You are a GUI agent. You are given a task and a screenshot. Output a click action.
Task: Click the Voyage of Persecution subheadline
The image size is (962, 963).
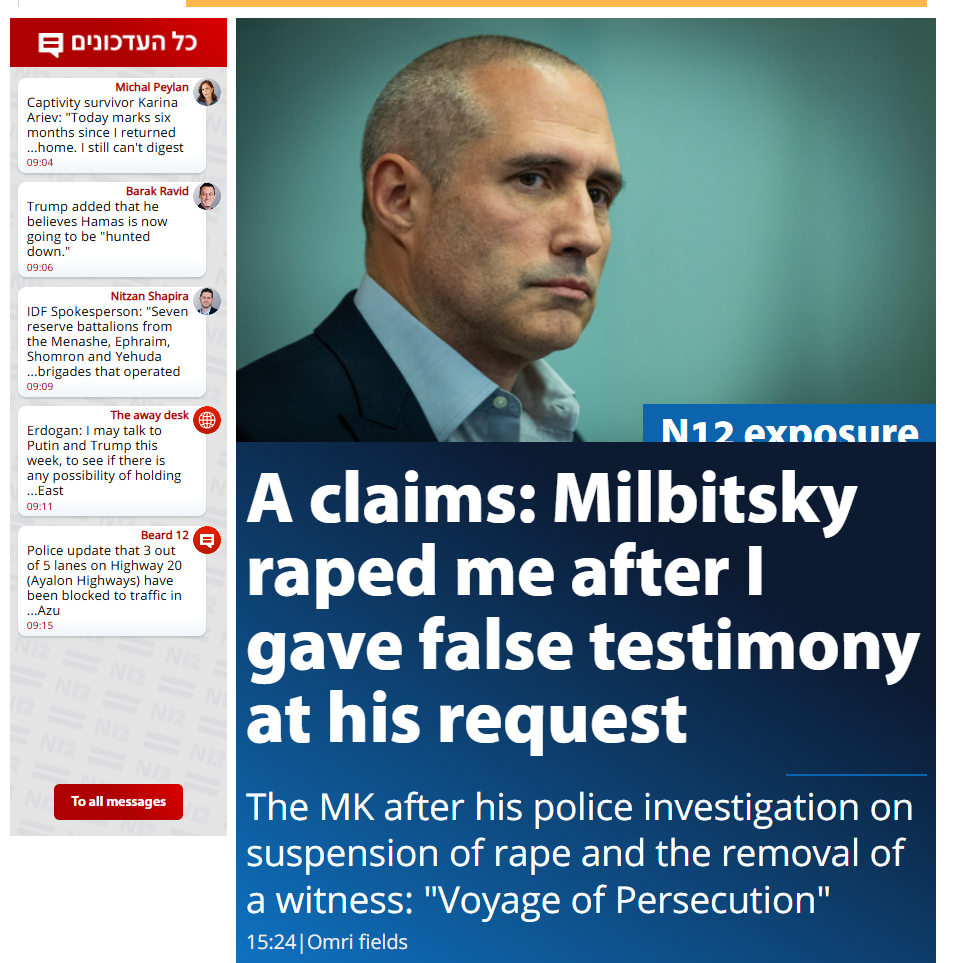coord(580,852)
